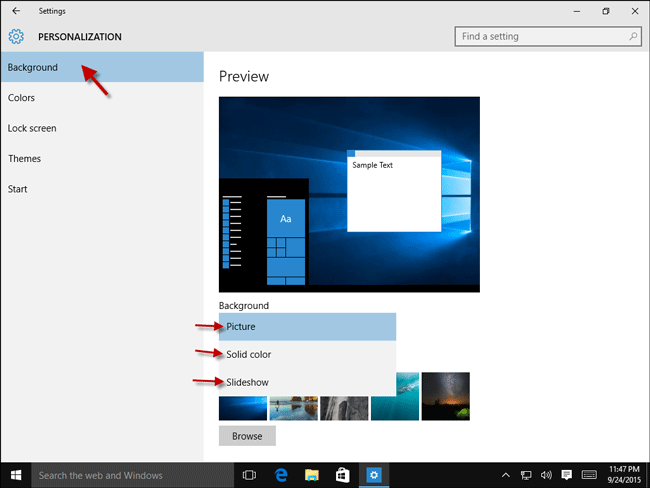Open the Windows Start button

16,475
